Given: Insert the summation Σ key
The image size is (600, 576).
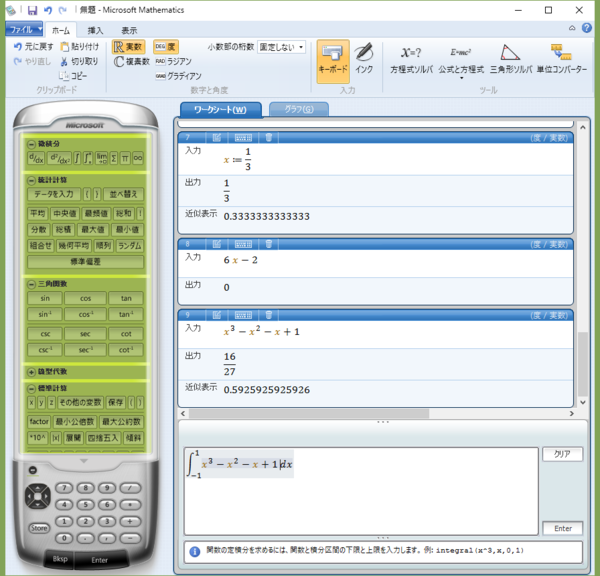Looking at the screenshot, I should pos(114,158).
